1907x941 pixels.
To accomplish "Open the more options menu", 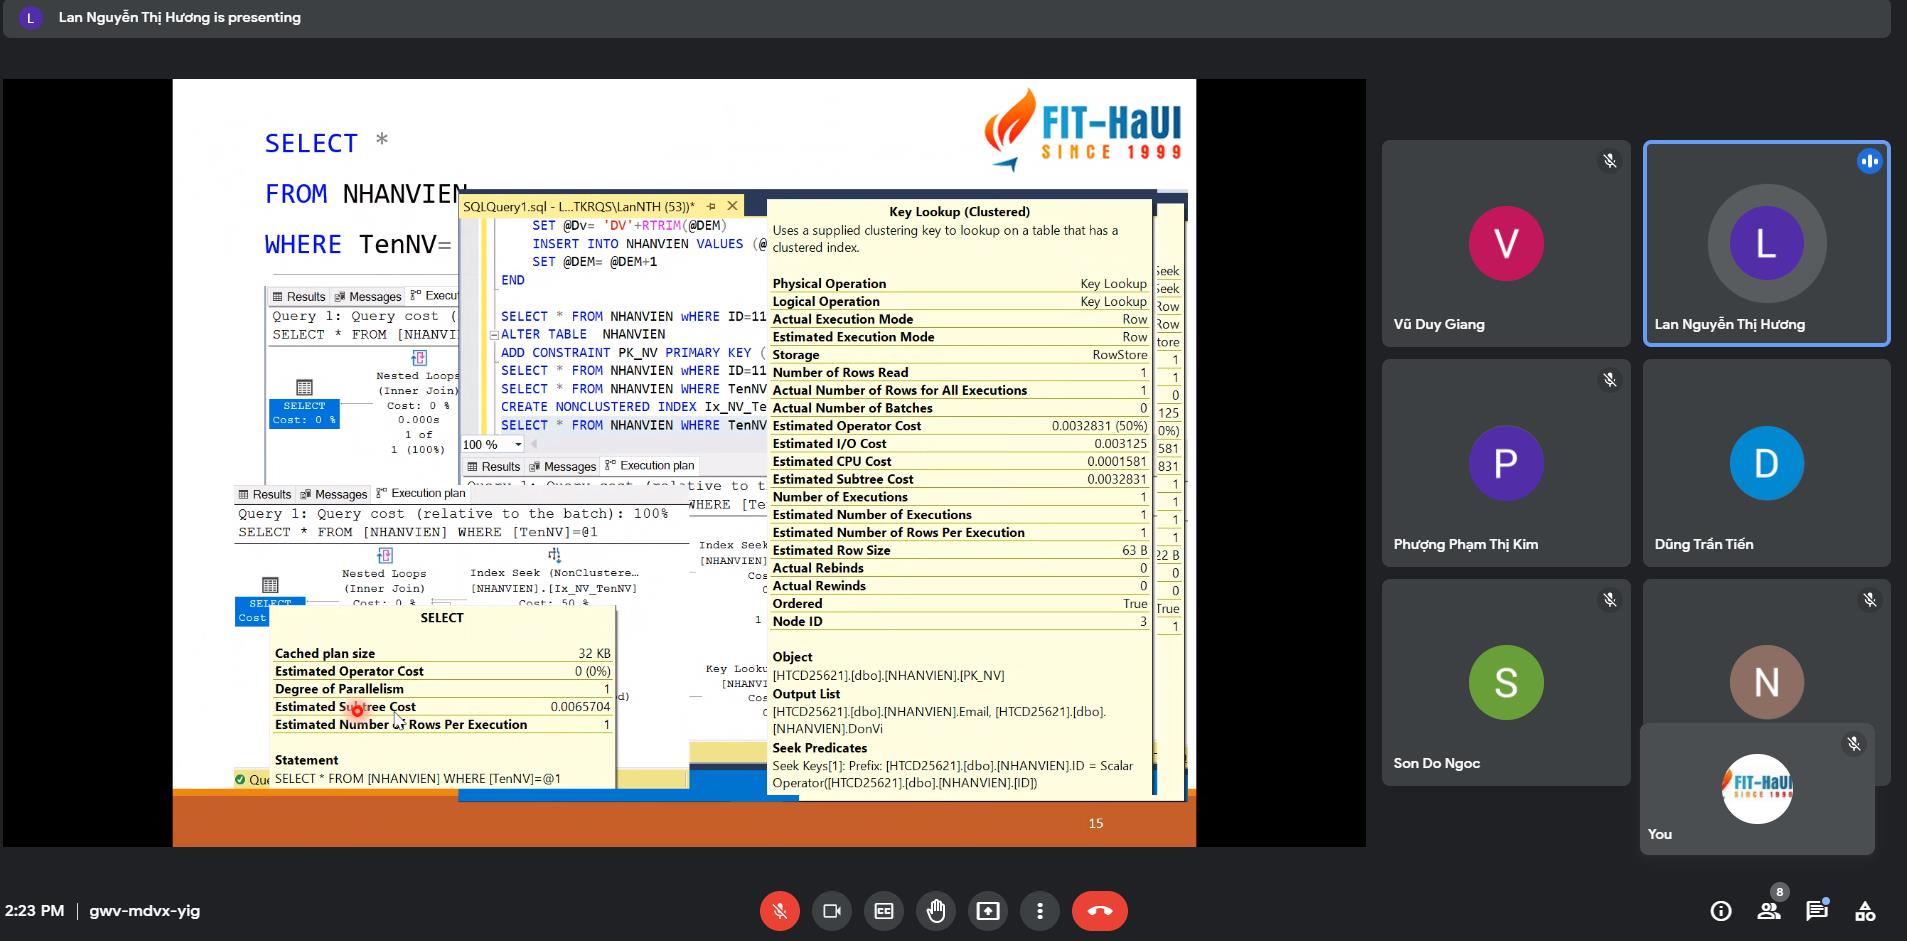I will [1040, 911].
